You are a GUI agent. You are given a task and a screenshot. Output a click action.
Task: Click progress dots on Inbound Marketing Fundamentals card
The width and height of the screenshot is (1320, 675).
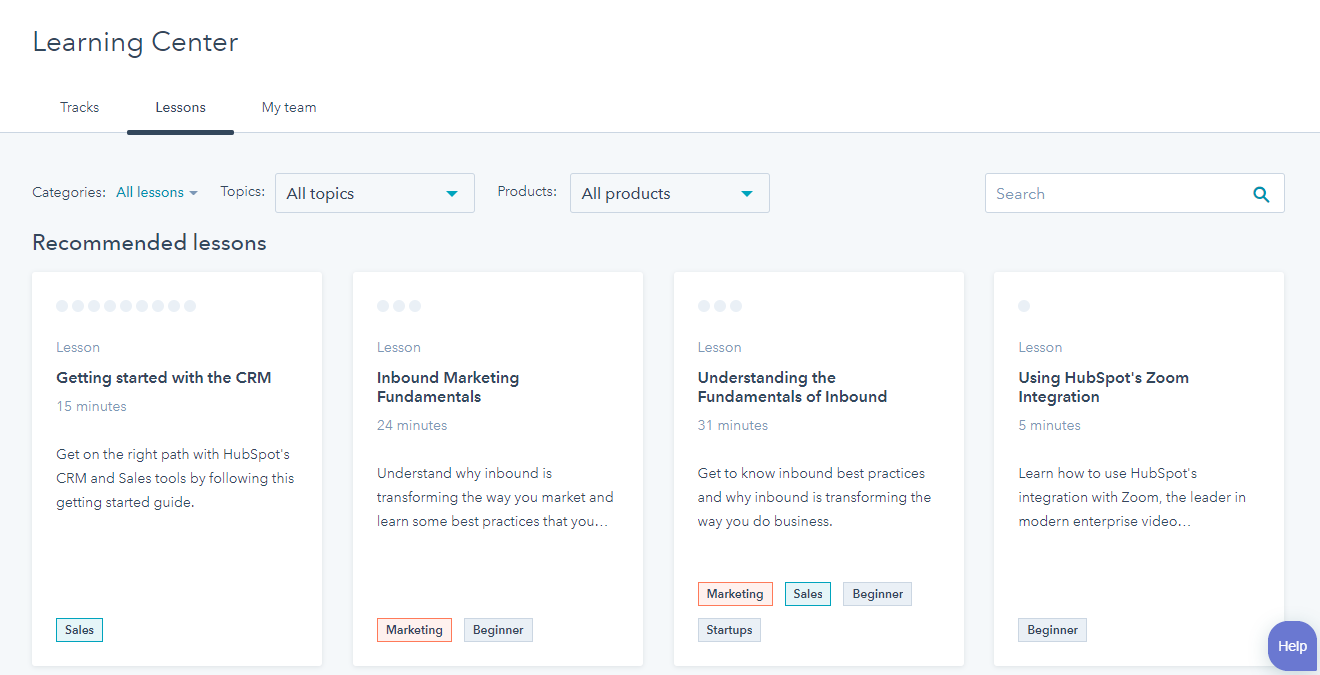(x=399, y=306)
